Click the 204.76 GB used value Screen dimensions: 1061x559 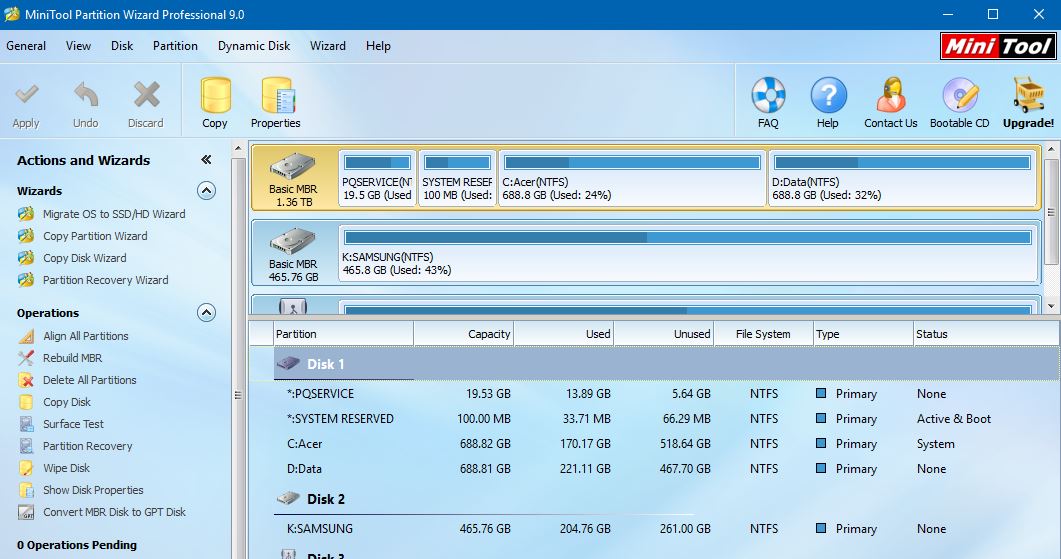click(x=585, y=529)
